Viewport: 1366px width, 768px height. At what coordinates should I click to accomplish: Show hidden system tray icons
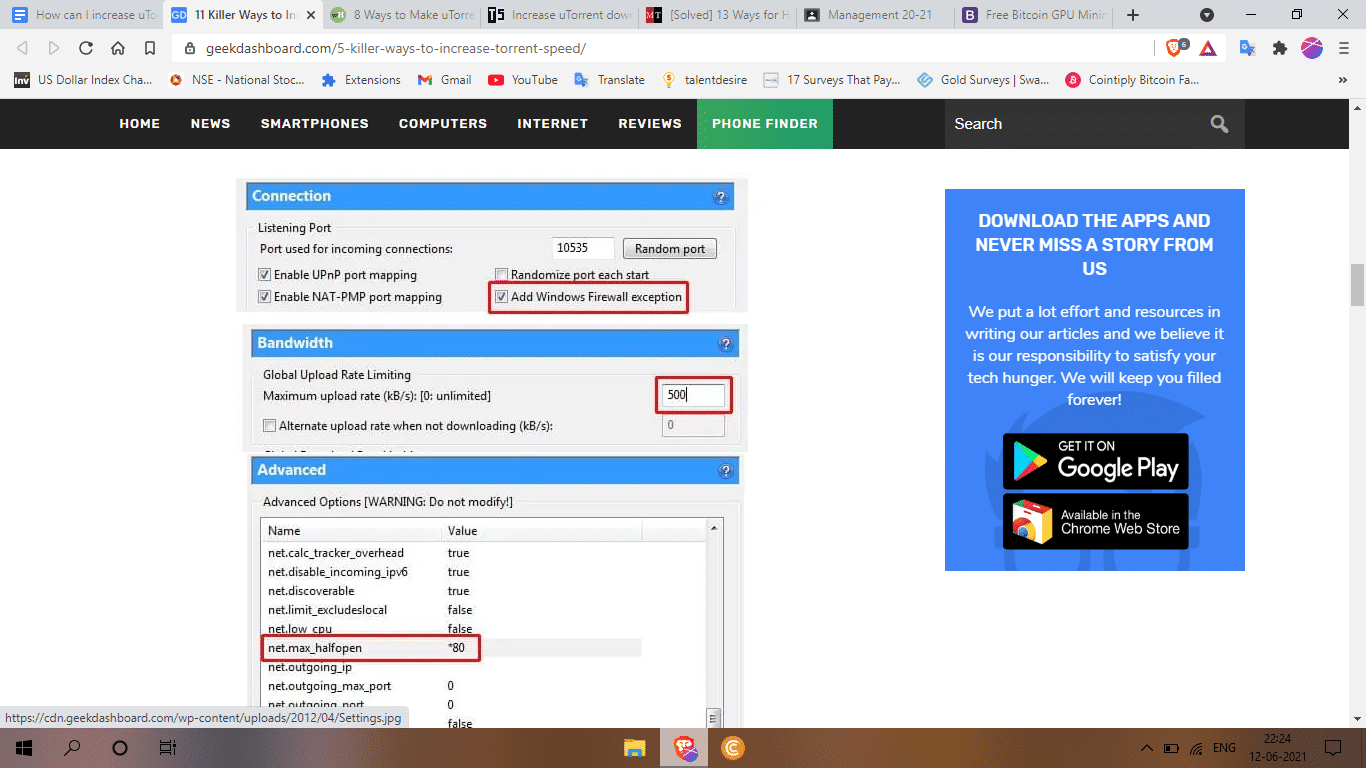(x=1147, y=748)
